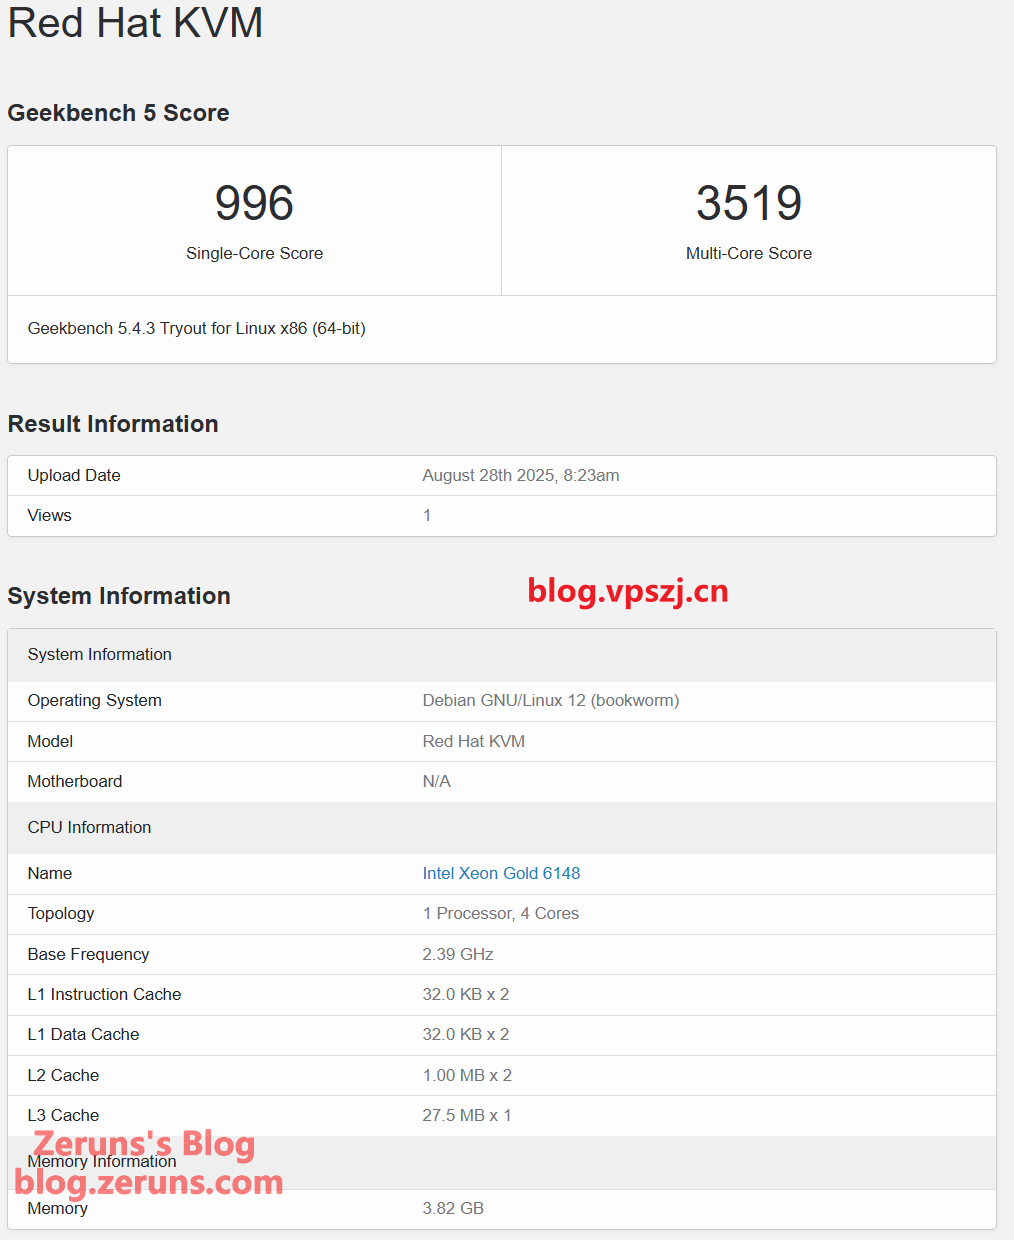This screenshot has height=1240, width=1014.
Task: Select the Single-Core Score value 996
Action: 254,203
